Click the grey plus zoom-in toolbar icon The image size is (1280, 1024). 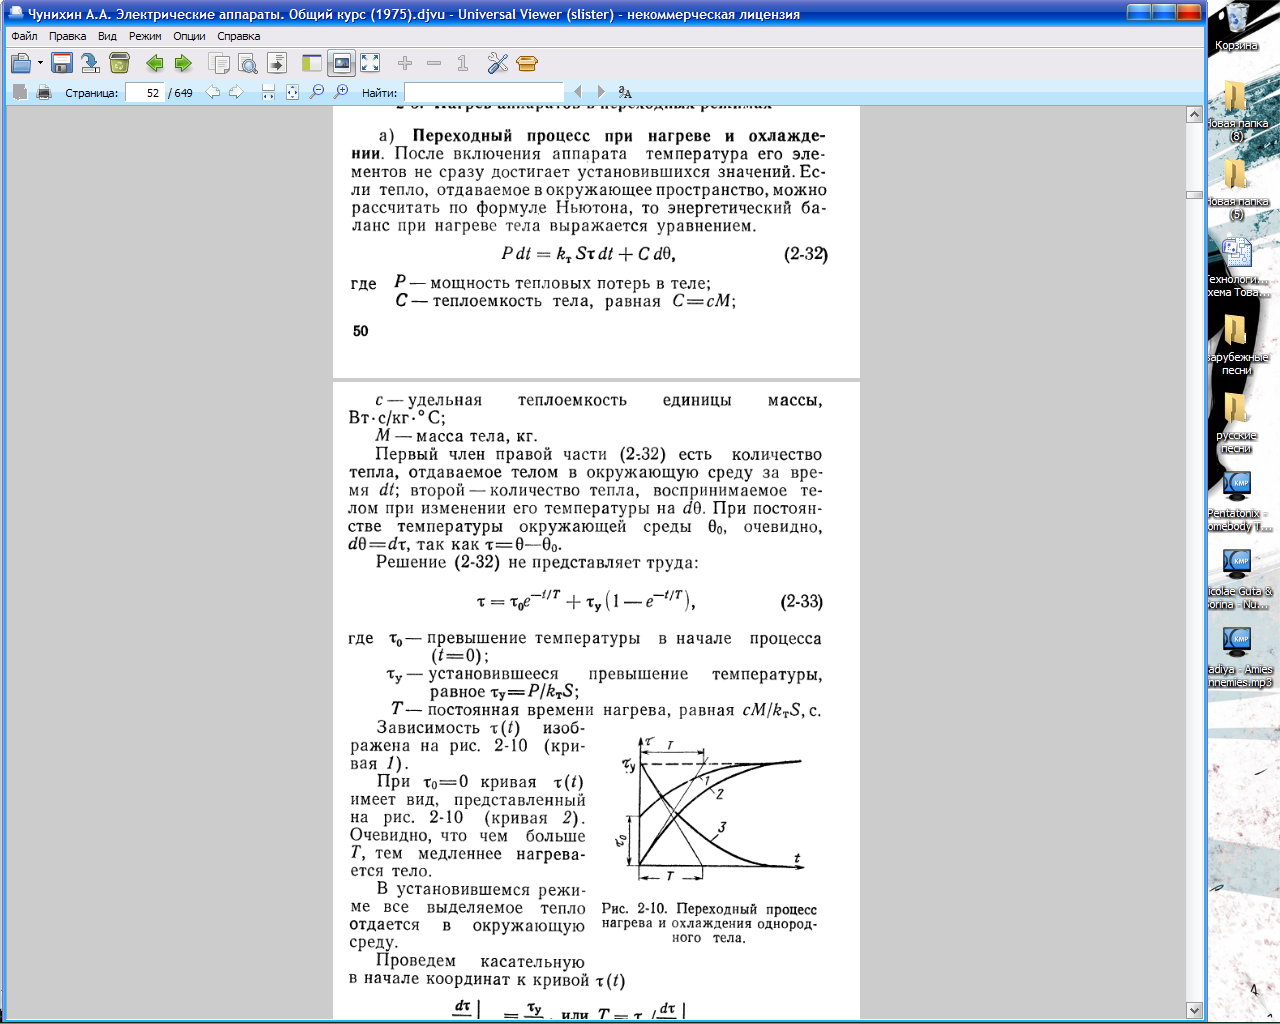coord(405,63)
